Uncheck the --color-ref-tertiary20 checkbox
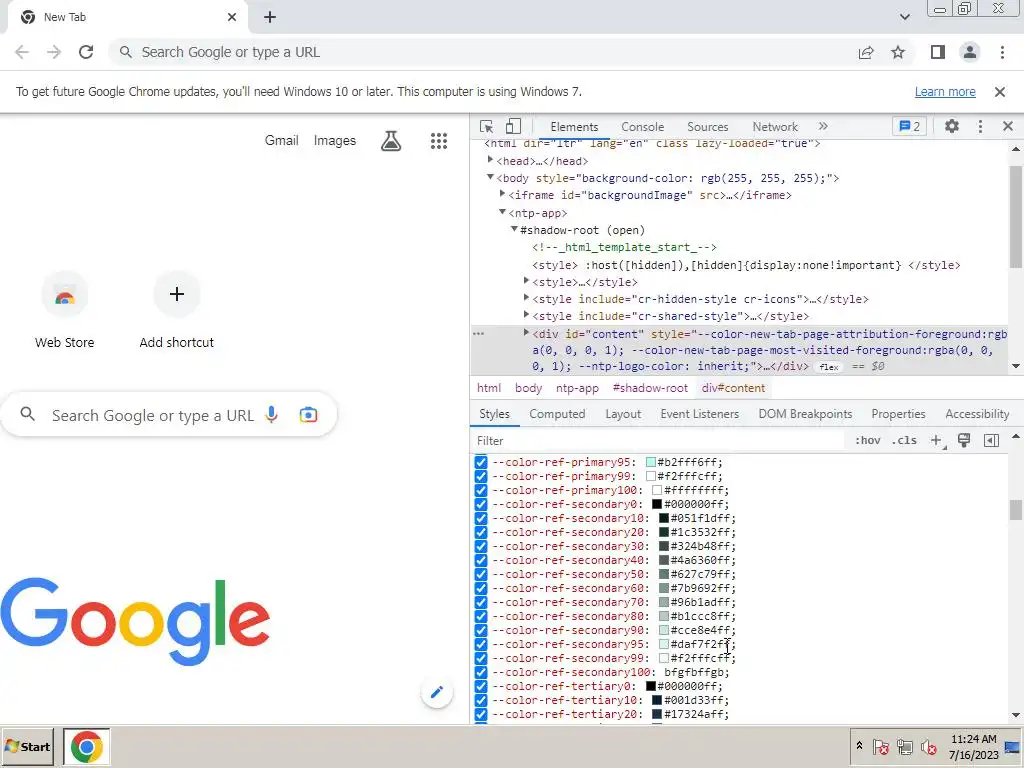The height and width of the screenshot is (768, 1024). [481, 714]
